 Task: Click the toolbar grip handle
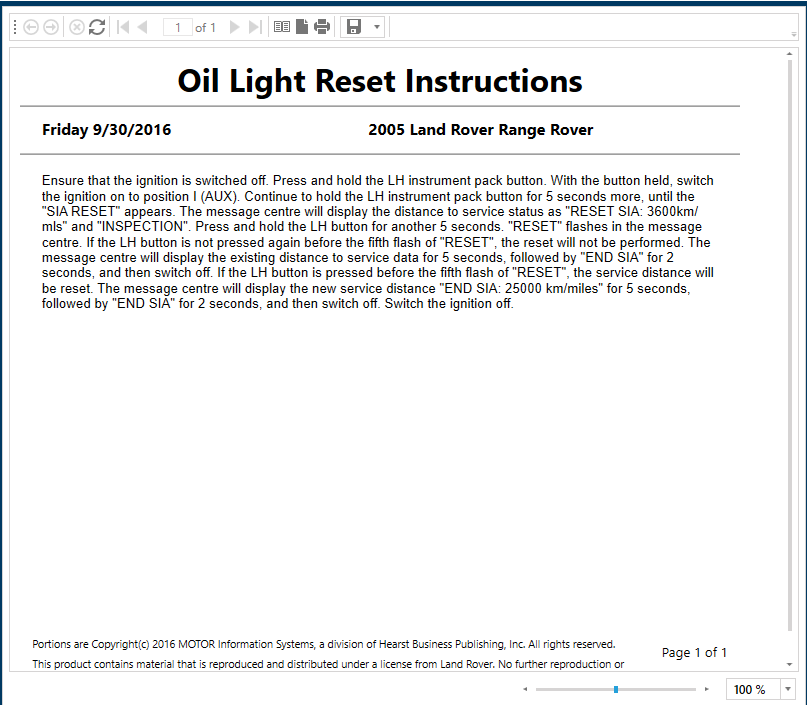click(15, 27)
